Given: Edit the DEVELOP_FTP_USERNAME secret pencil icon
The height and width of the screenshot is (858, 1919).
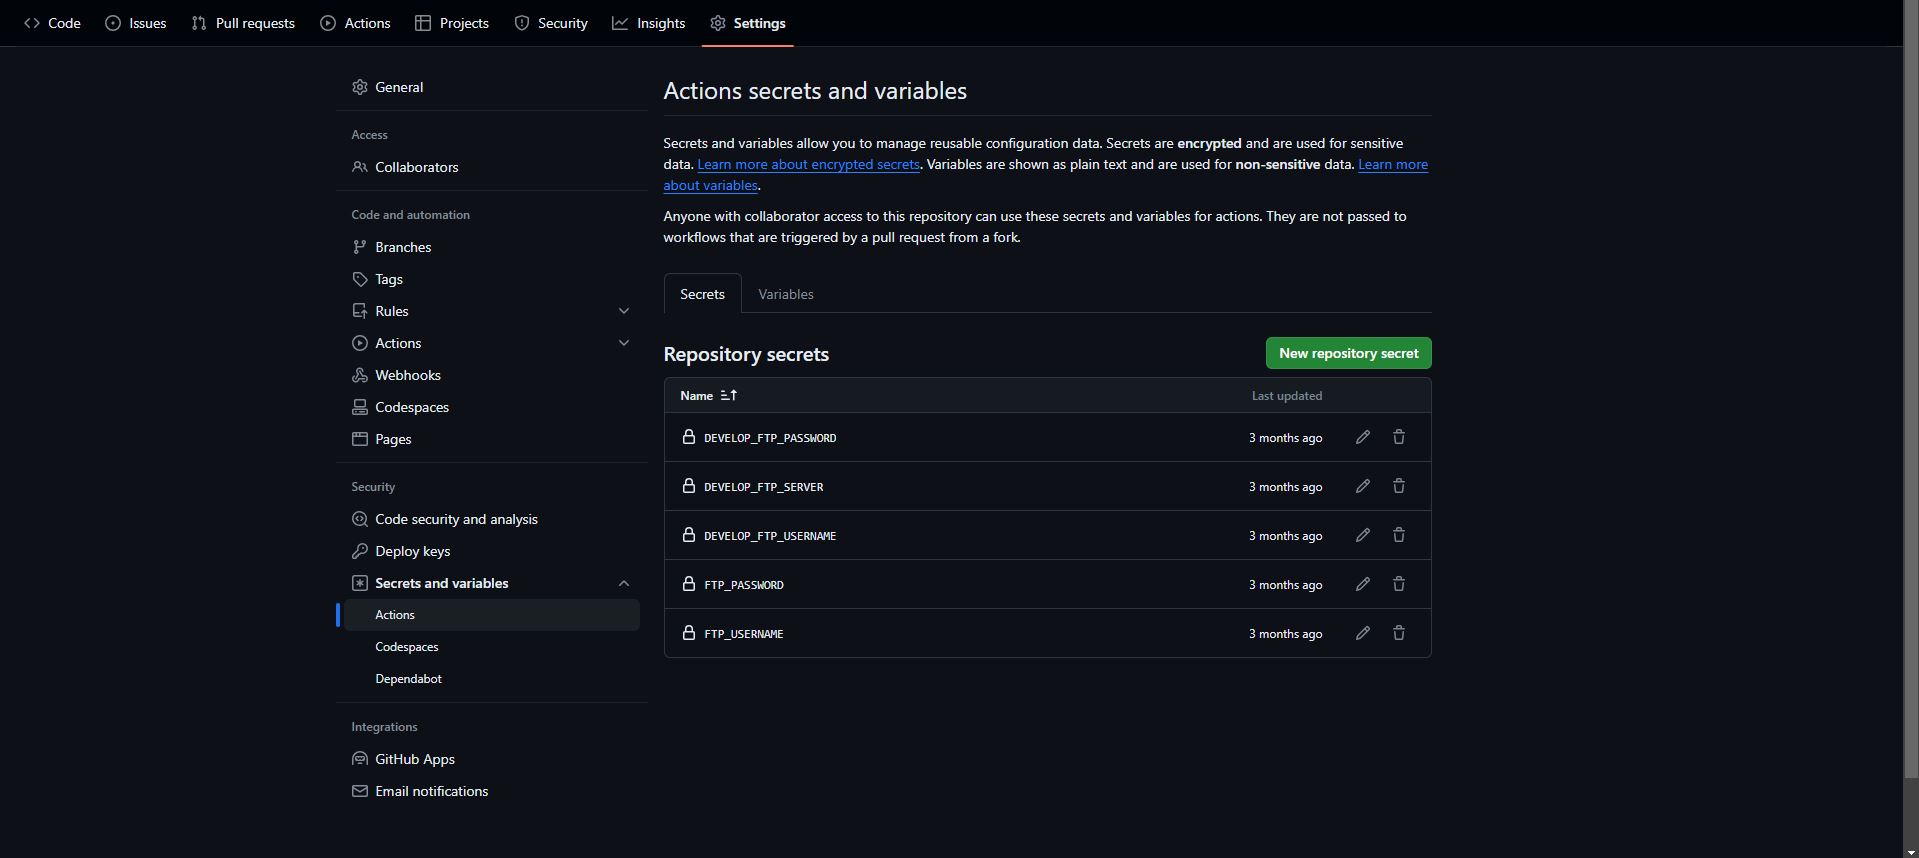Looking at the screenshot, I should 1362,535.
